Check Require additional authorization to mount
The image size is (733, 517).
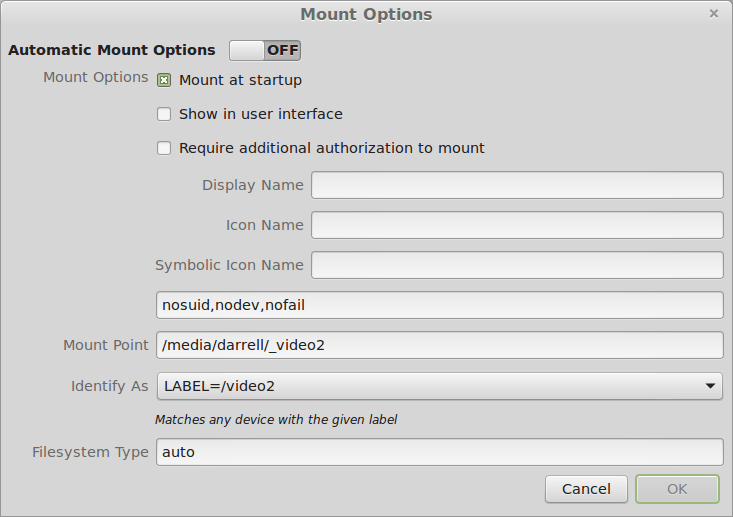pos(165,148)
